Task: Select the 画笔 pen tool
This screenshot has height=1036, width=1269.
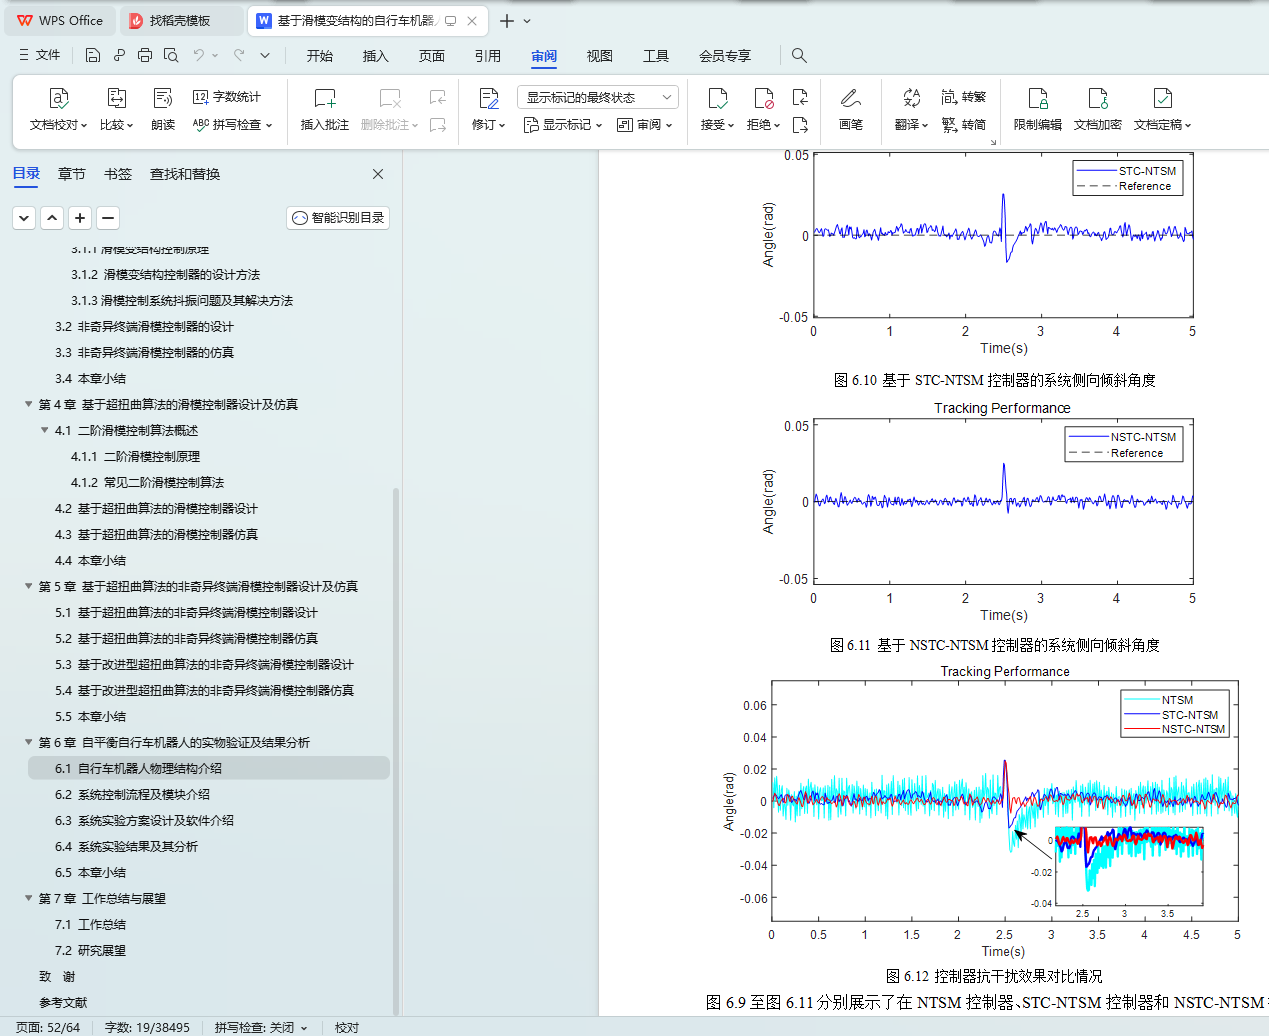Action: tap(851, 110)
